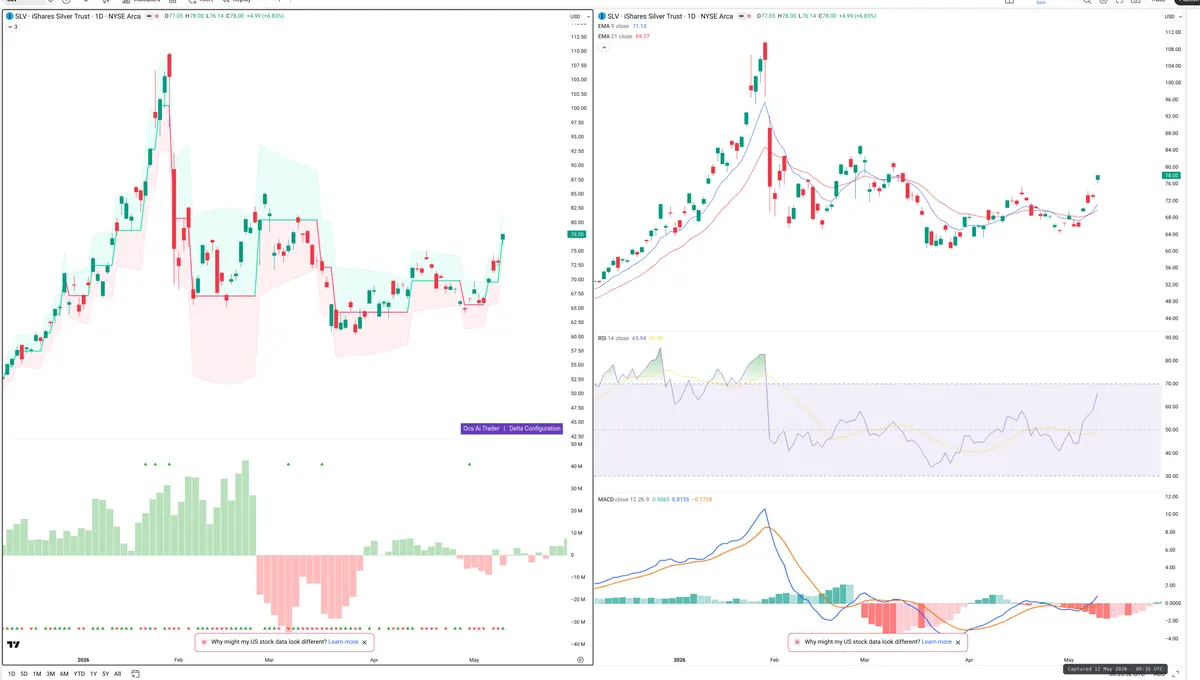The image size is (1200, 680).
Task: Open chart settings gear on left time axis
Action: pos(581,660)
